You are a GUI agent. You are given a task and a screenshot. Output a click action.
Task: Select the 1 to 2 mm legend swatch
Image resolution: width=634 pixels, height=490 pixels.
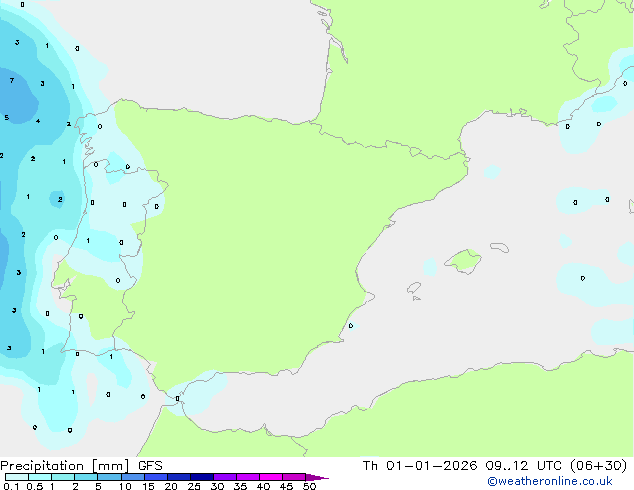coord(63,477)
